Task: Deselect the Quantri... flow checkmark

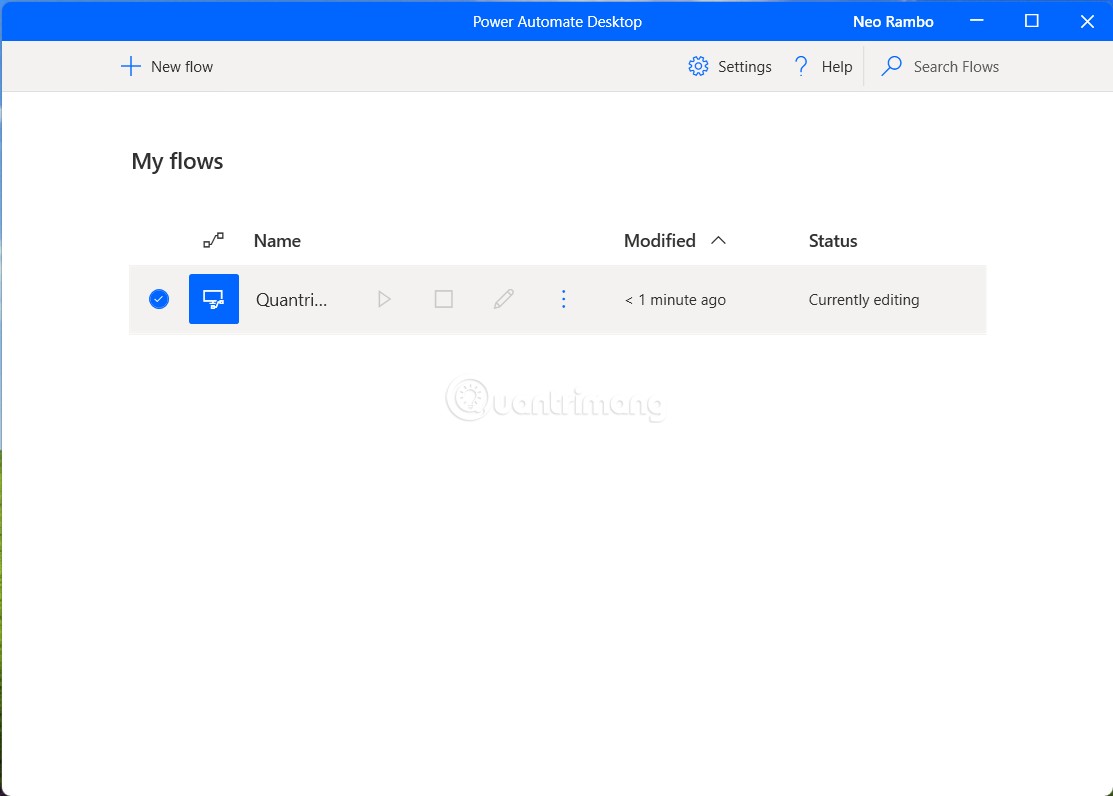Action: pos(159,299)
